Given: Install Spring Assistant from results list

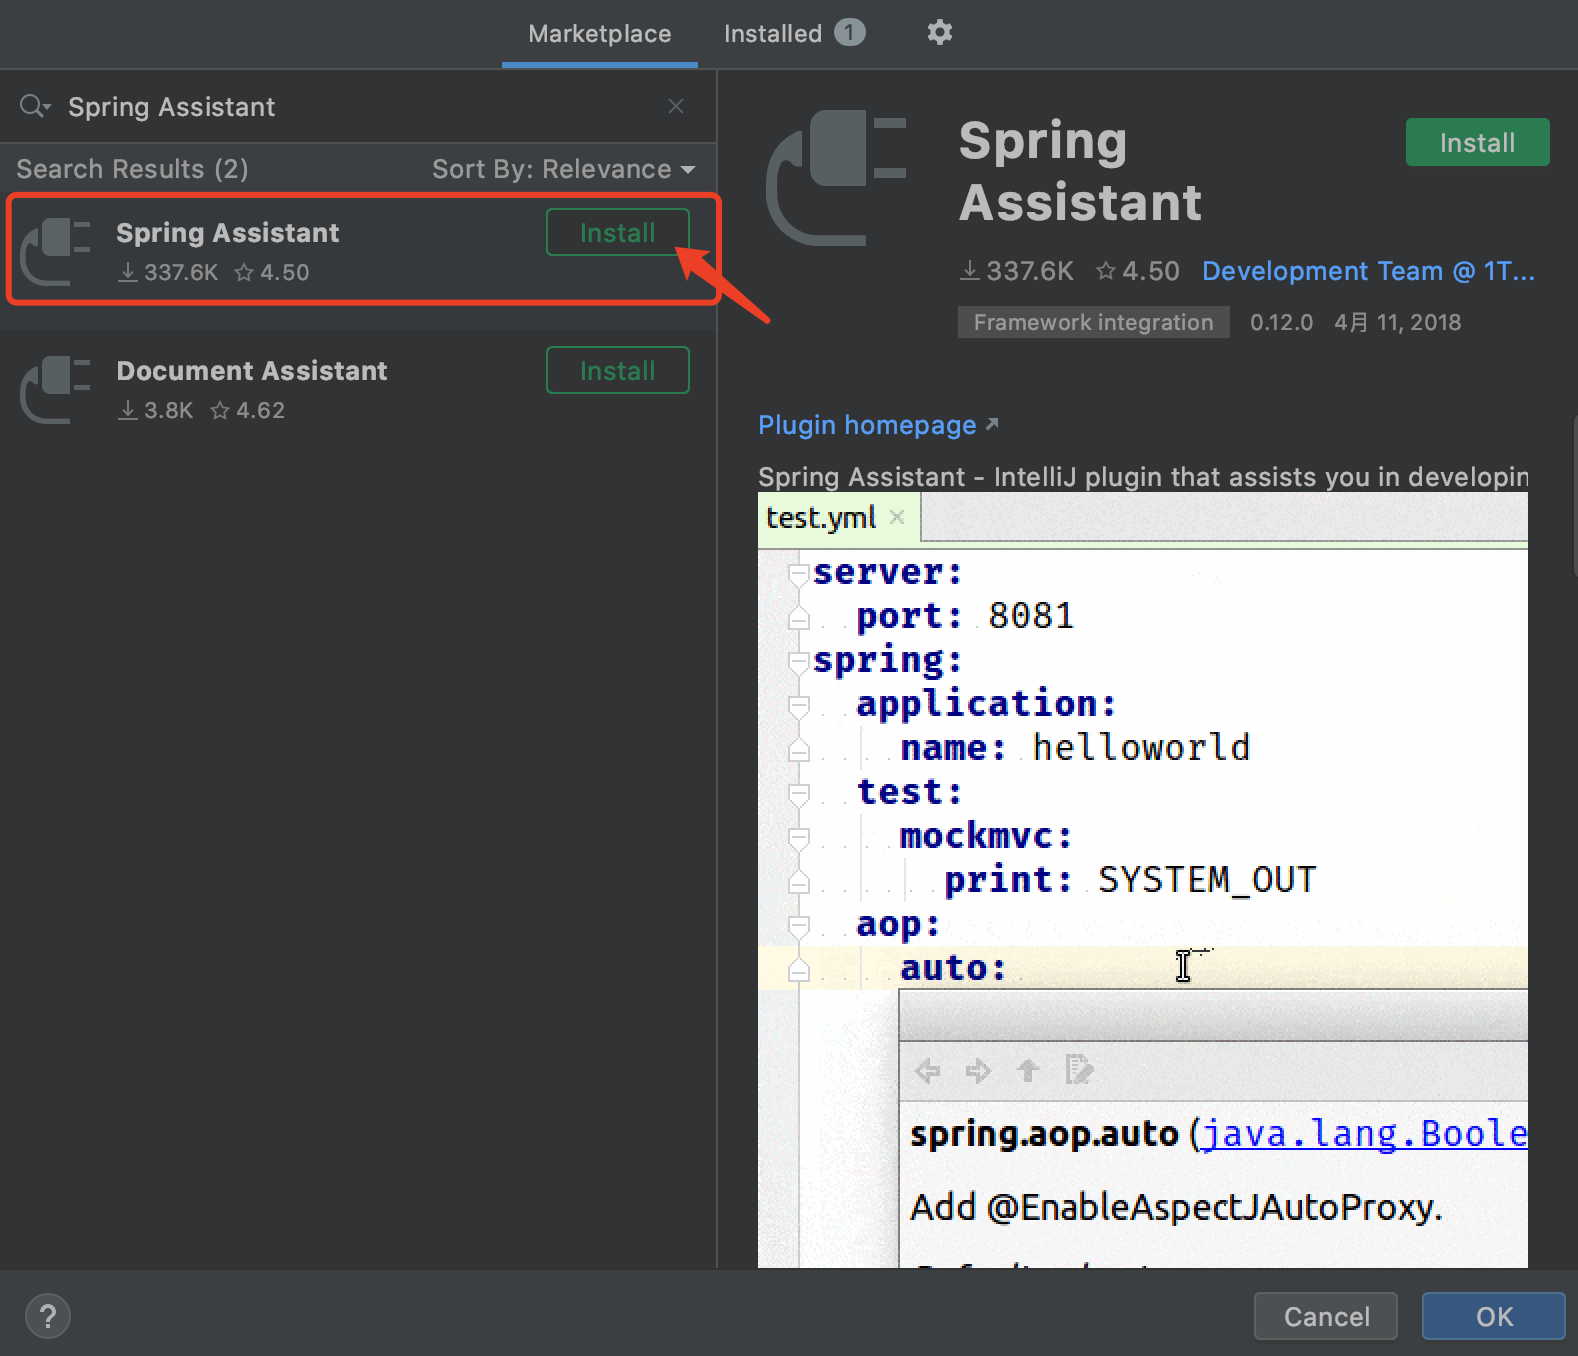Looking at the screenshot, I should [x=617, y=232].
